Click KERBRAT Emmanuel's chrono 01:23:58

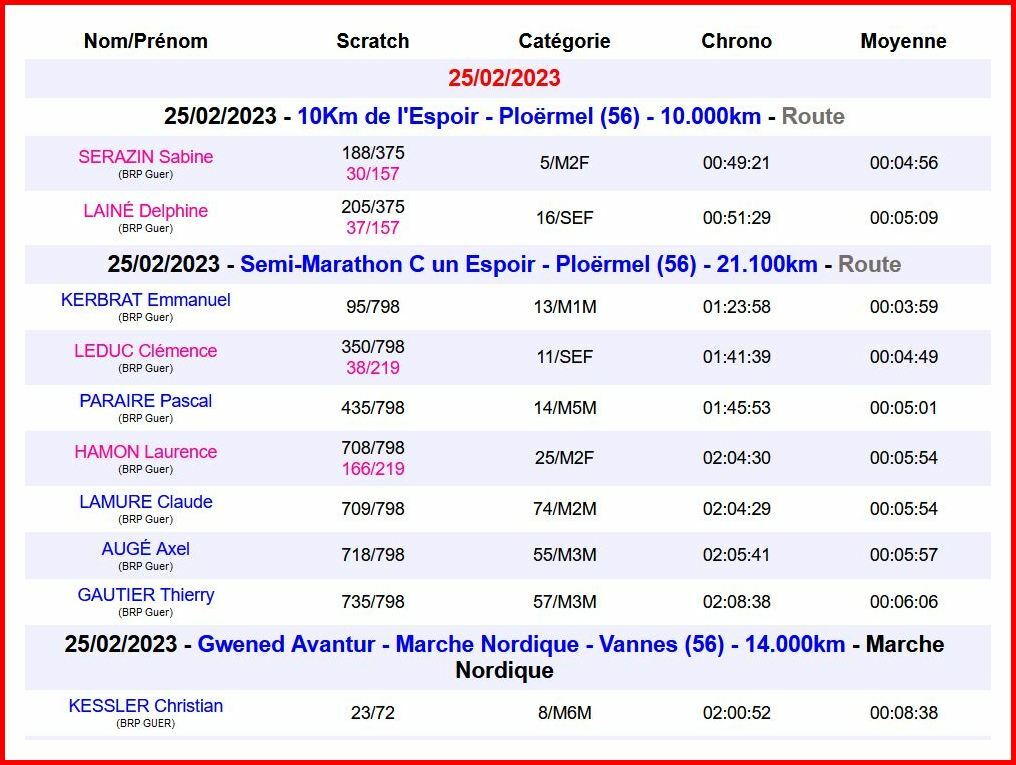[736, 307]
